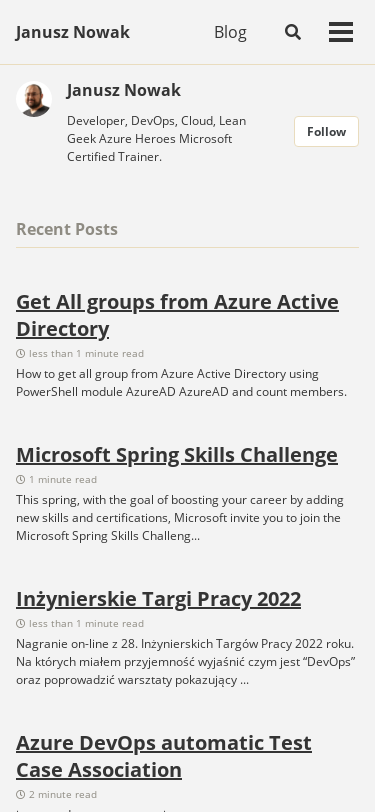Open the search magnifier icon
Screen dimensions: 375x812
(x=293, y=32)
